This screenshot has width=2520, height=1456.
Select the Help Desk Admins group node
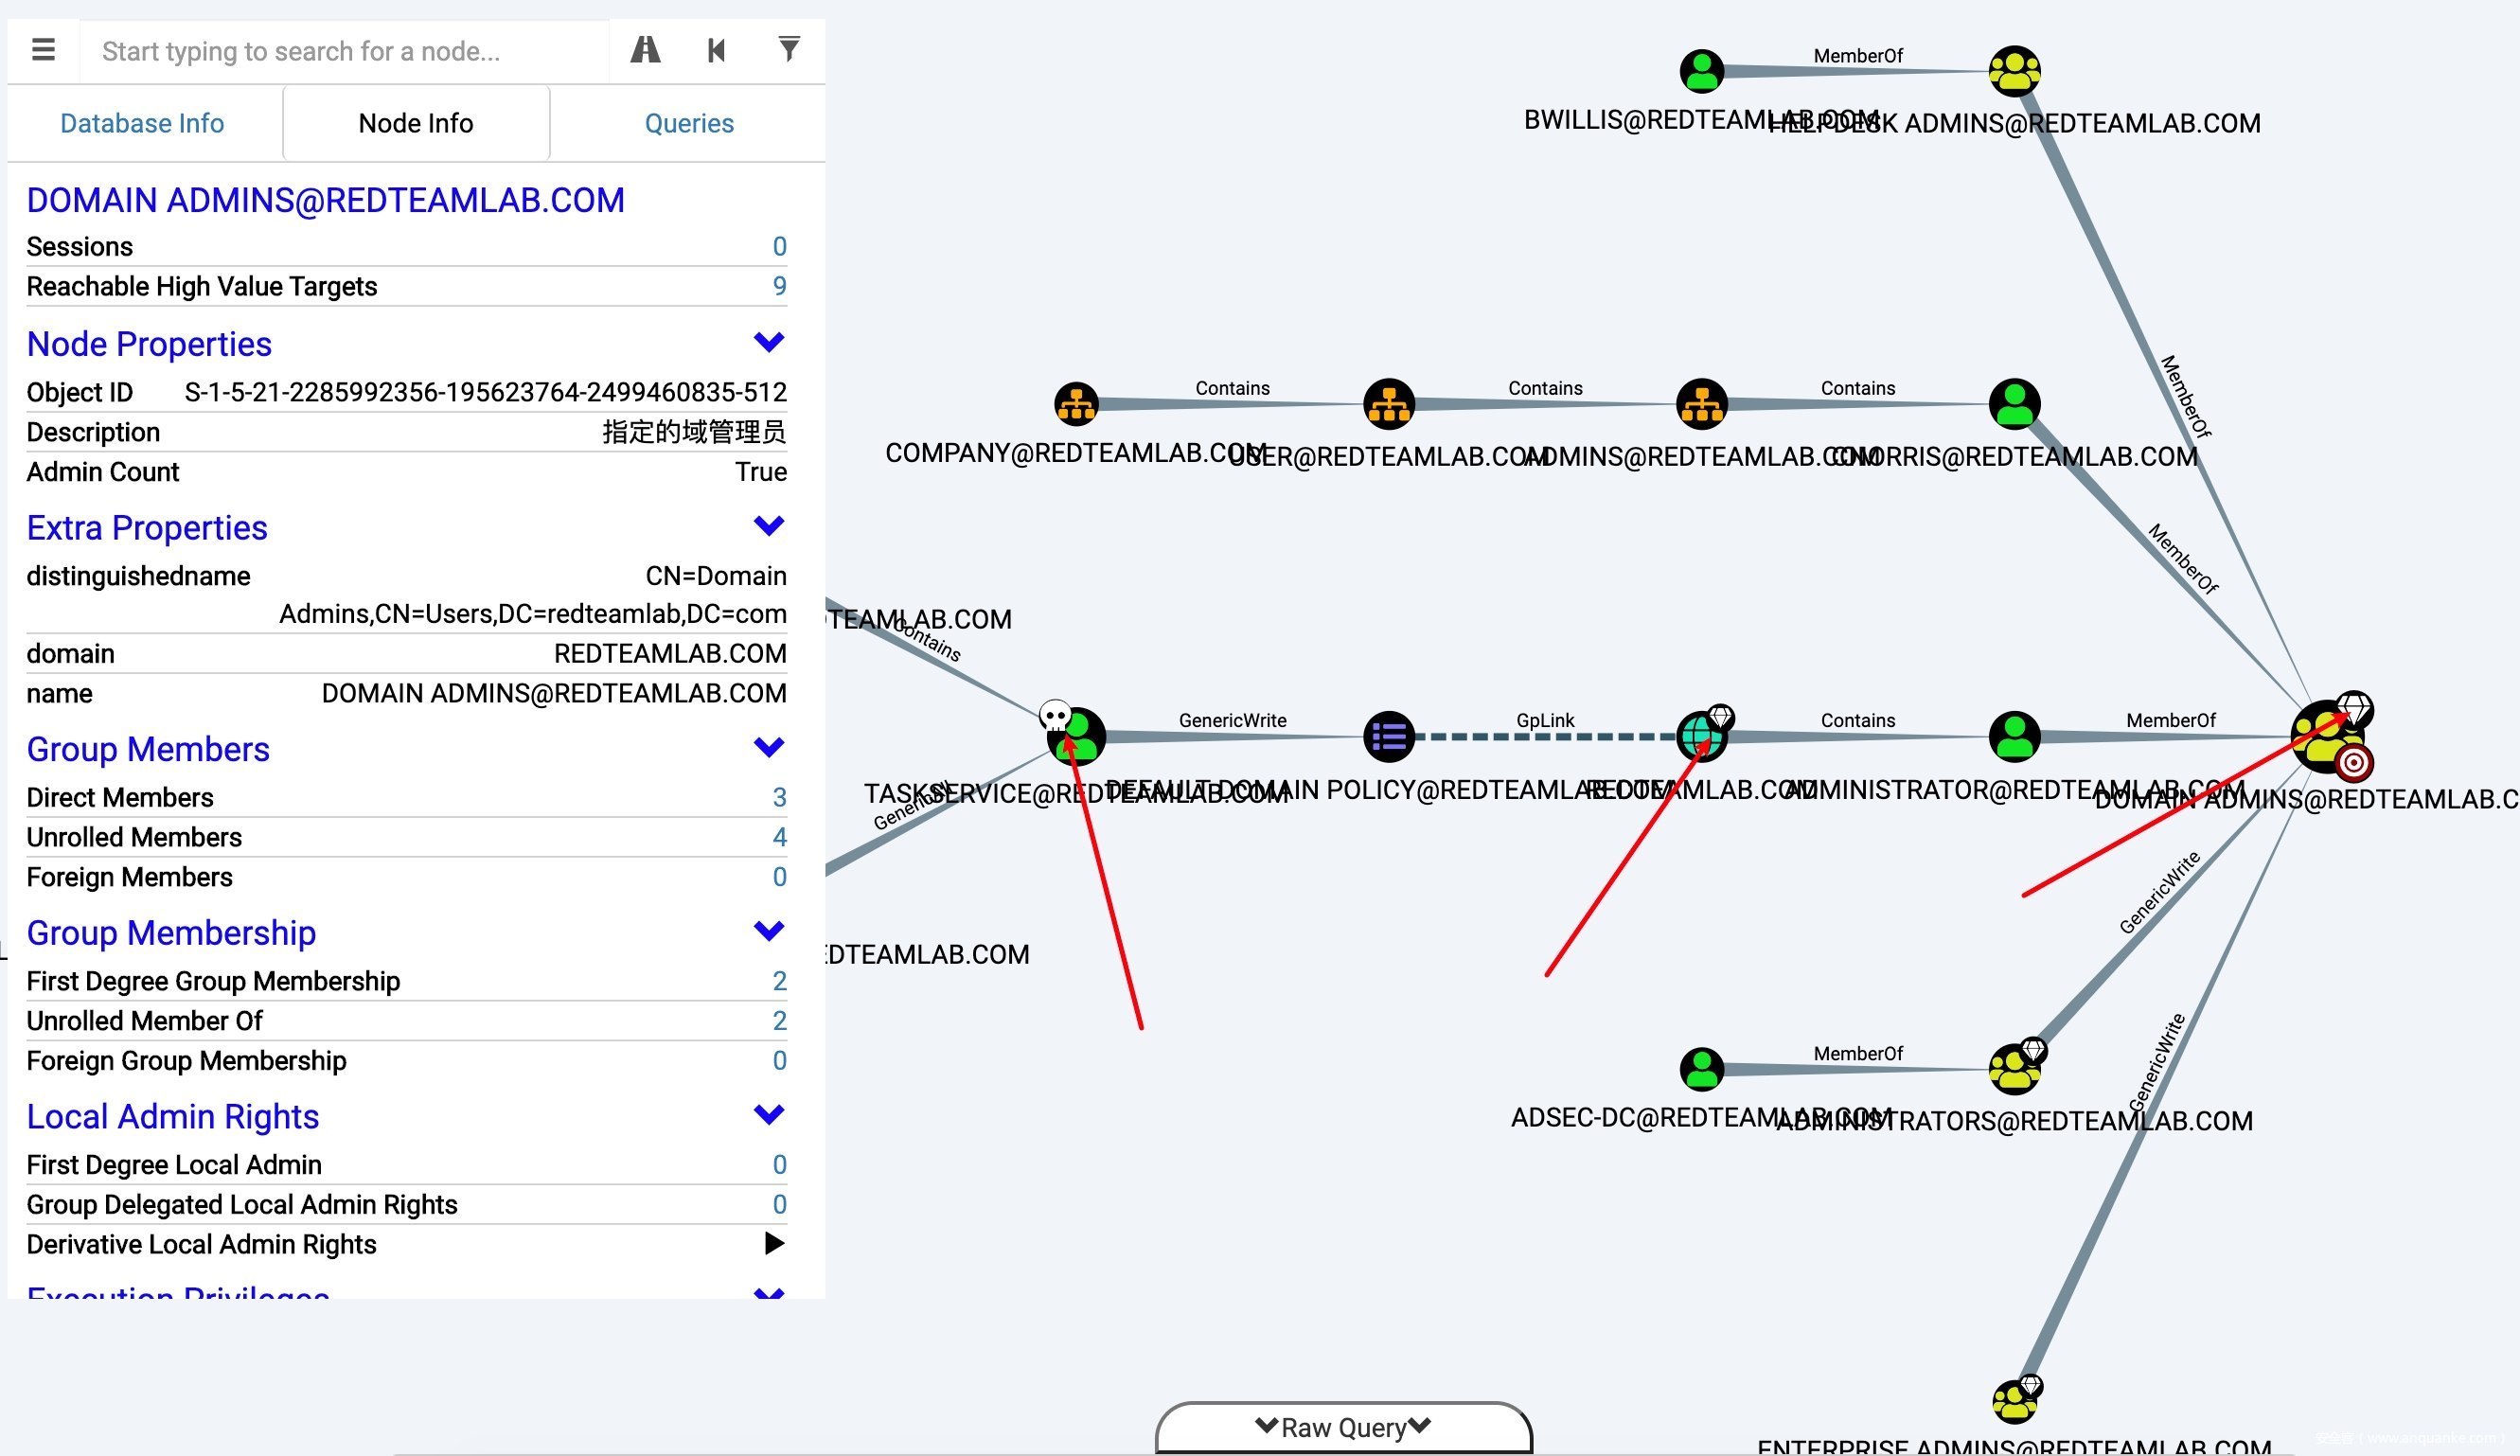pyautogui.click(x=2014, y=71)
